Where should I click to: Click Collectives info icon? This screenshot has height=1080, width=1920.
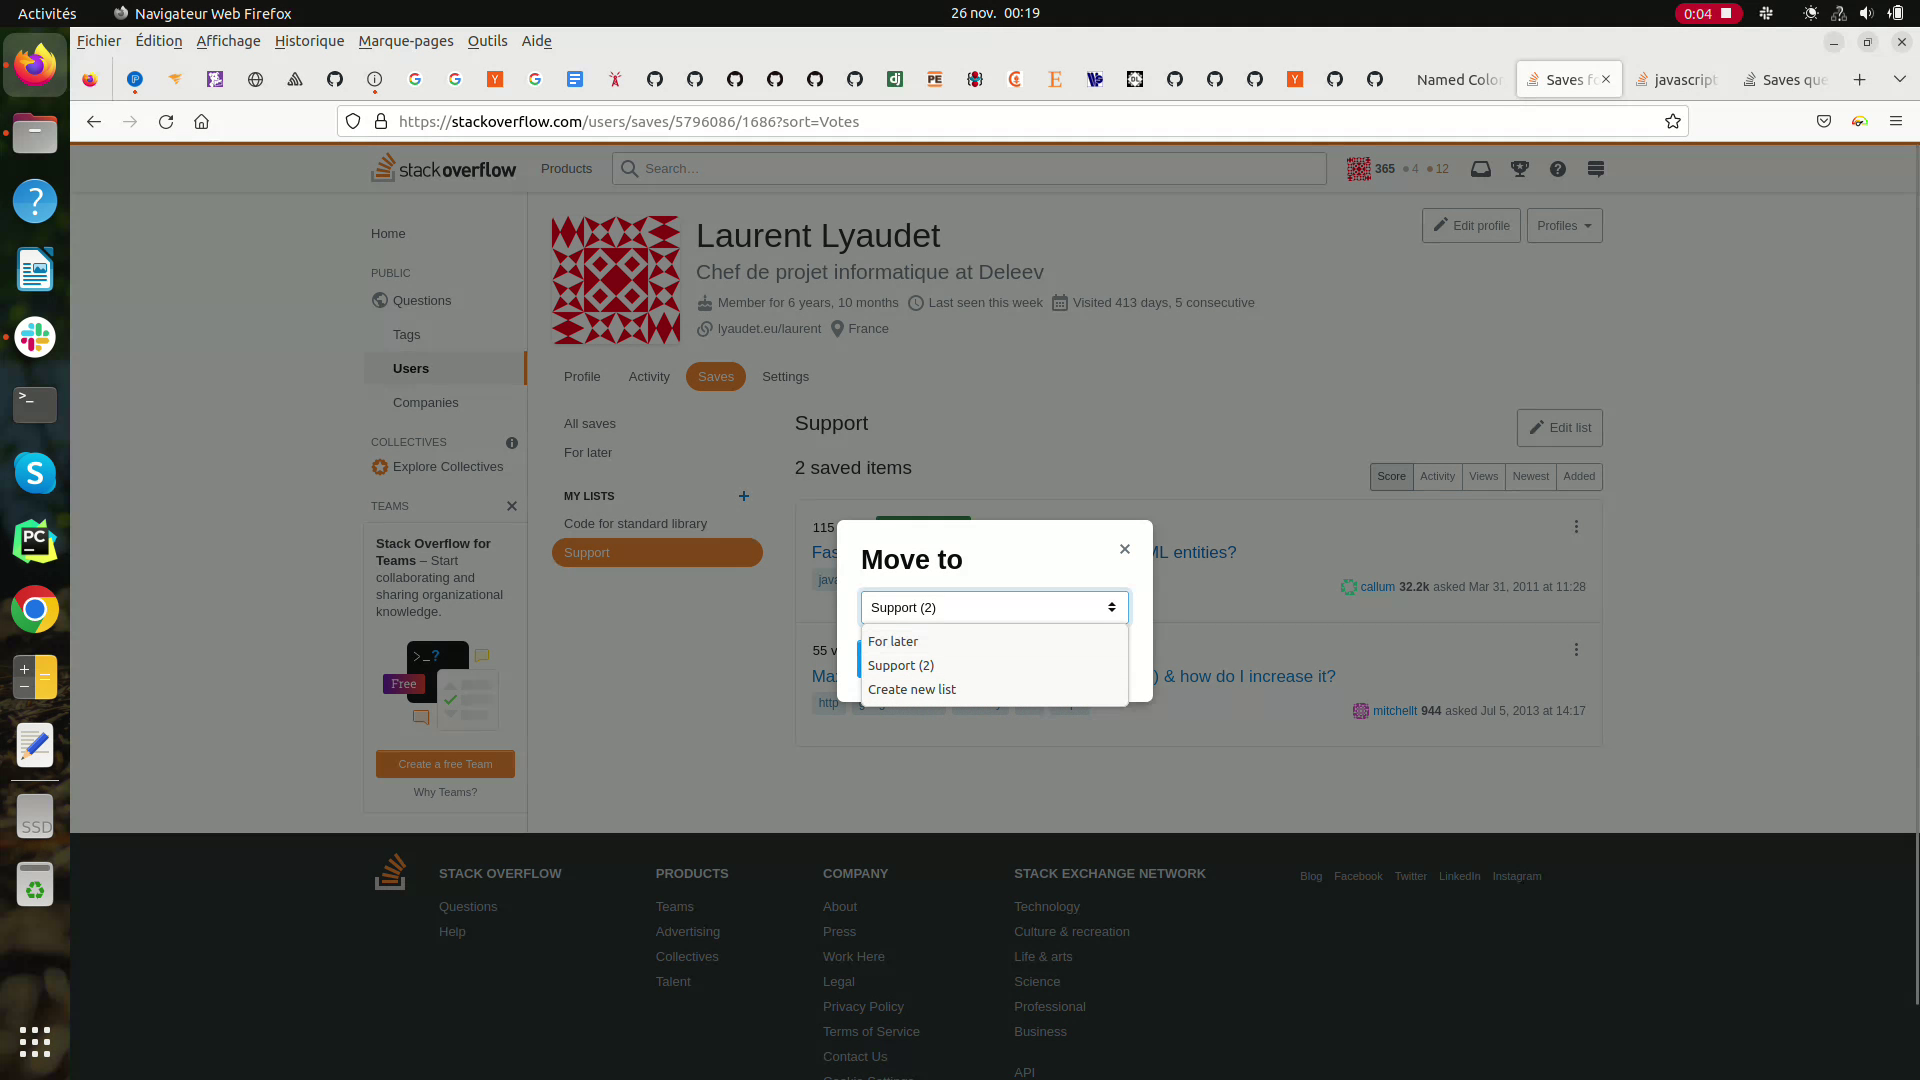512,443
